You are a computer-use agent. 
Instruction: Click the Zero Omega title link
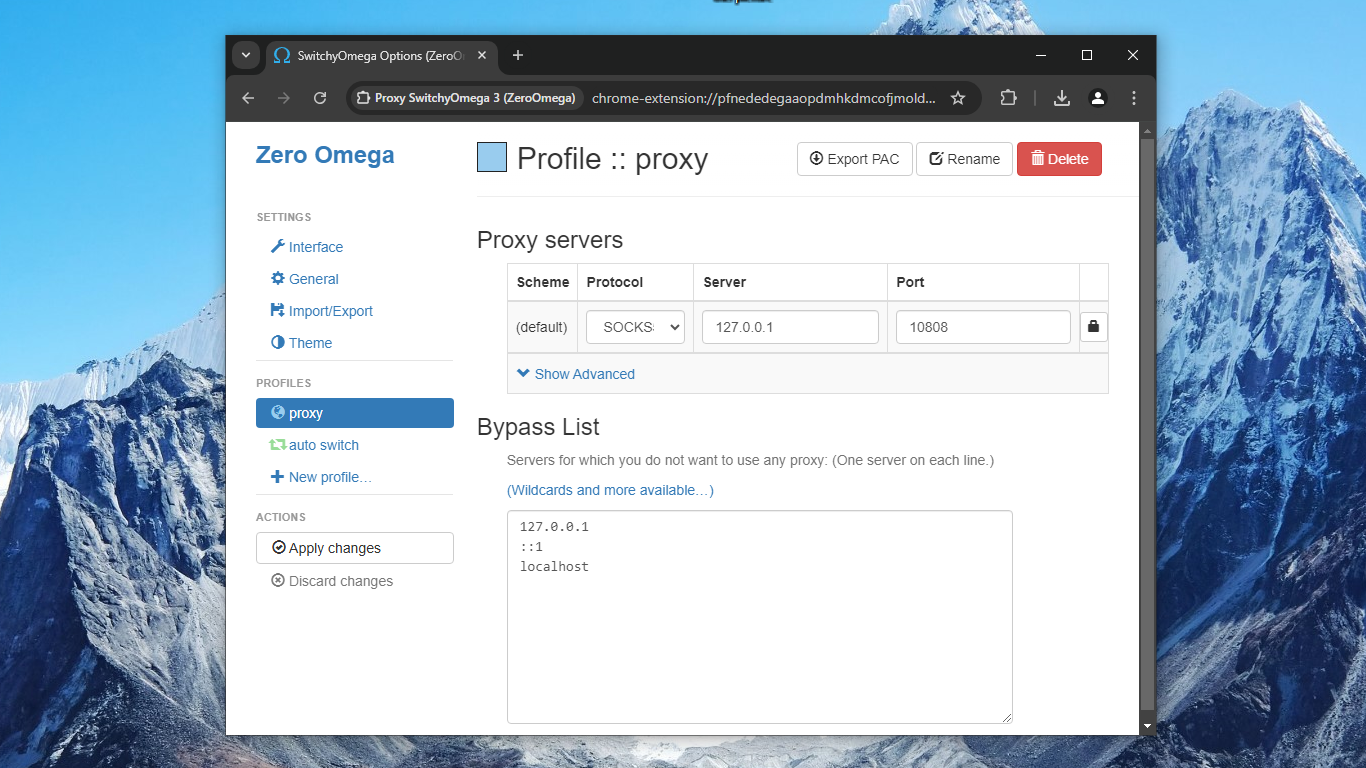[325, 155]
